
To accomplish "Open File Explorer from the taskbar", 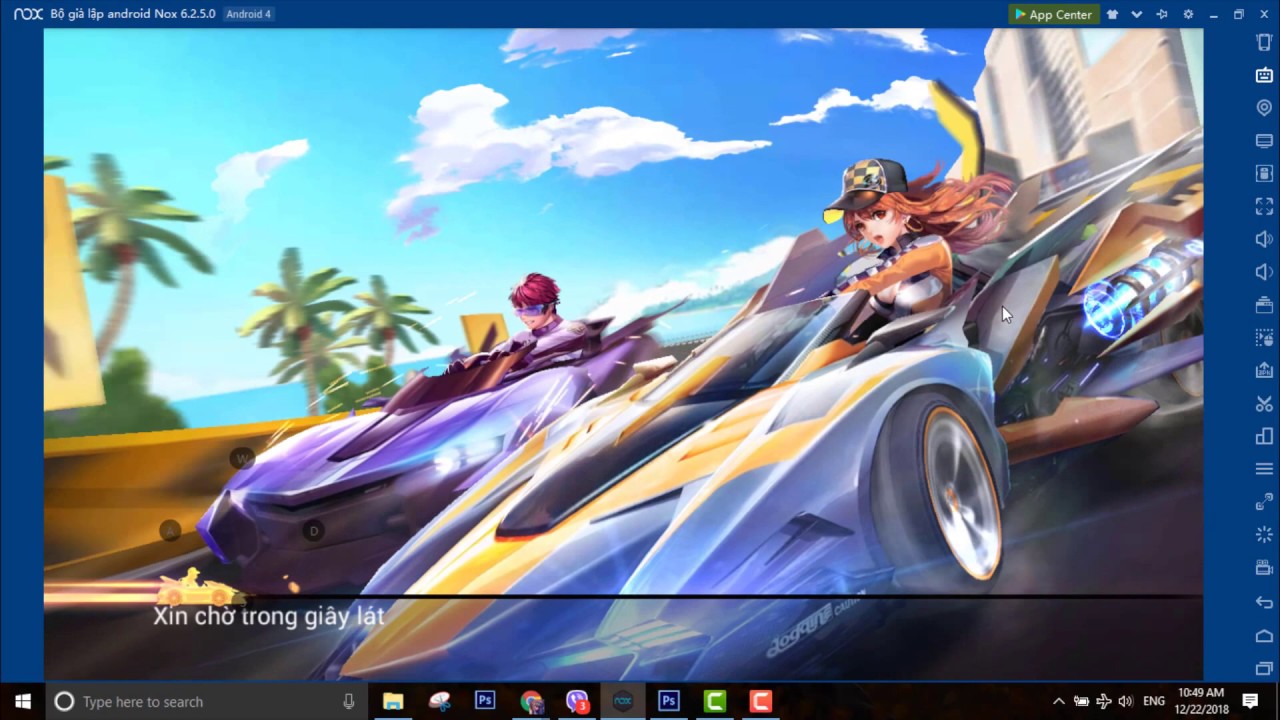I will [393, 701].
